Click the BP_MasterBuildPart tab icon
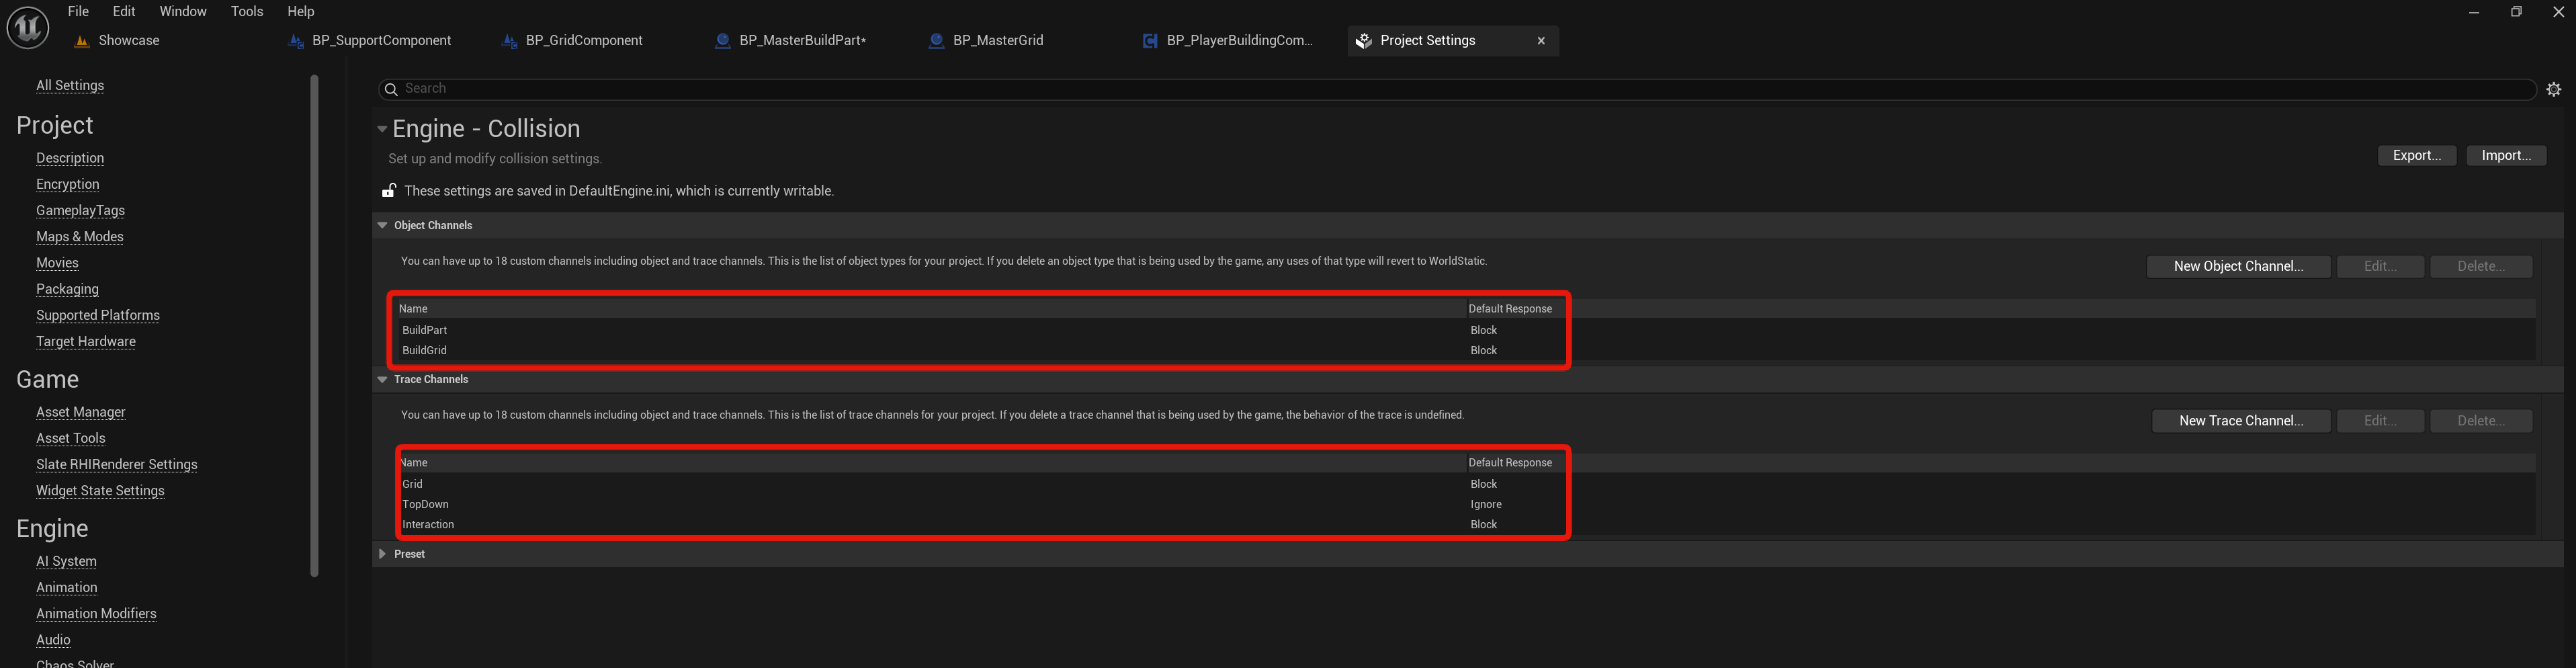Image resolution: width=2576 pixels, height=668 pixels. click(722, 41)
